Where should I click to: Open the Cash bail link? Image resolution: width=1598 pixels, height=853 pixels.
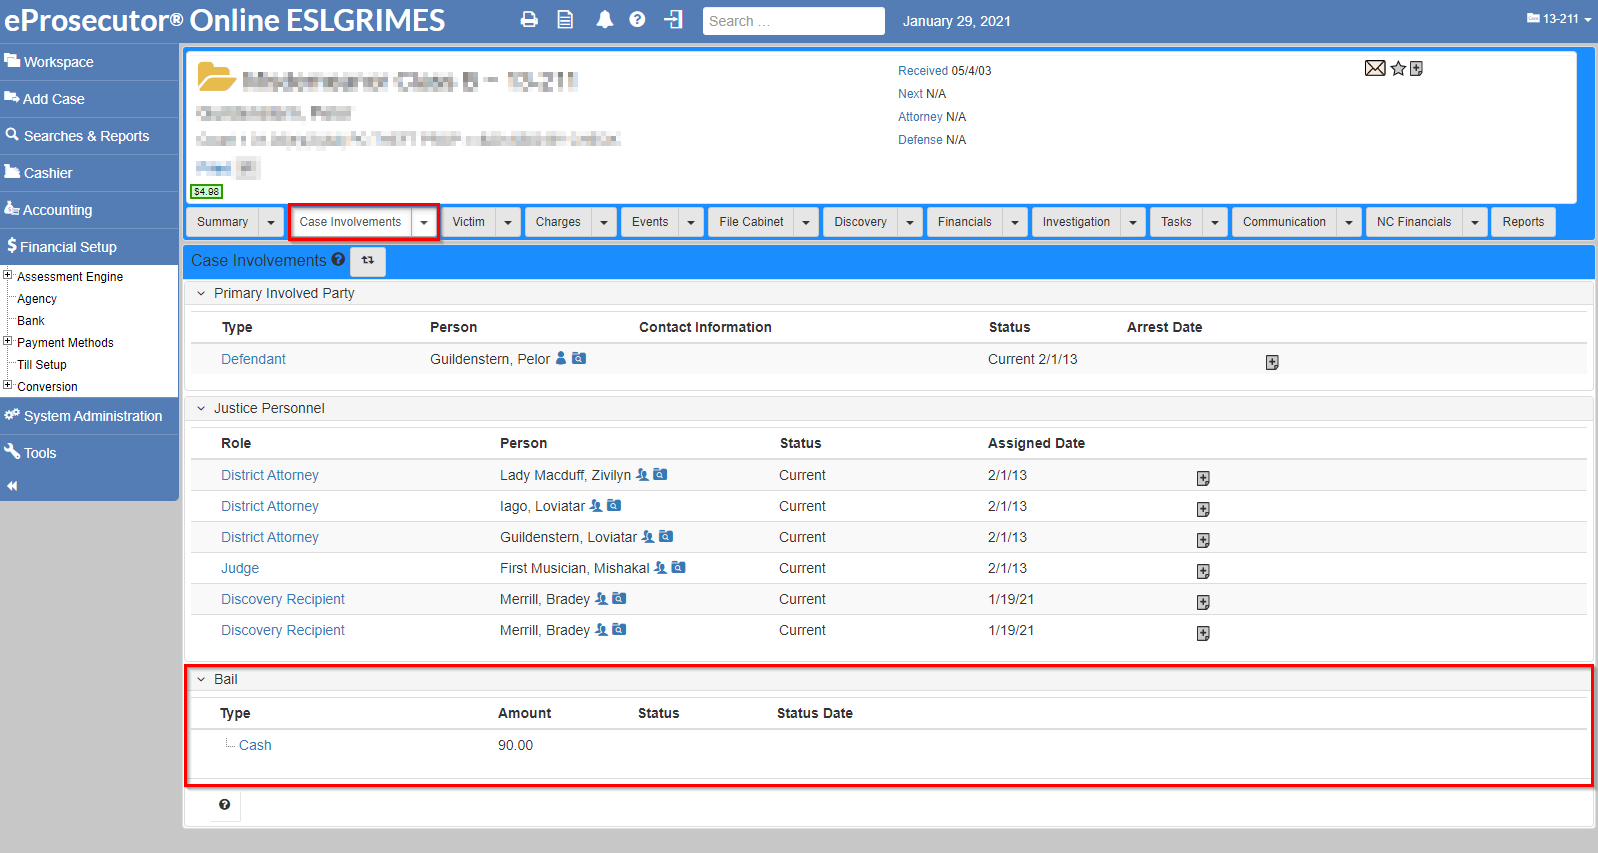coord(255,745)
